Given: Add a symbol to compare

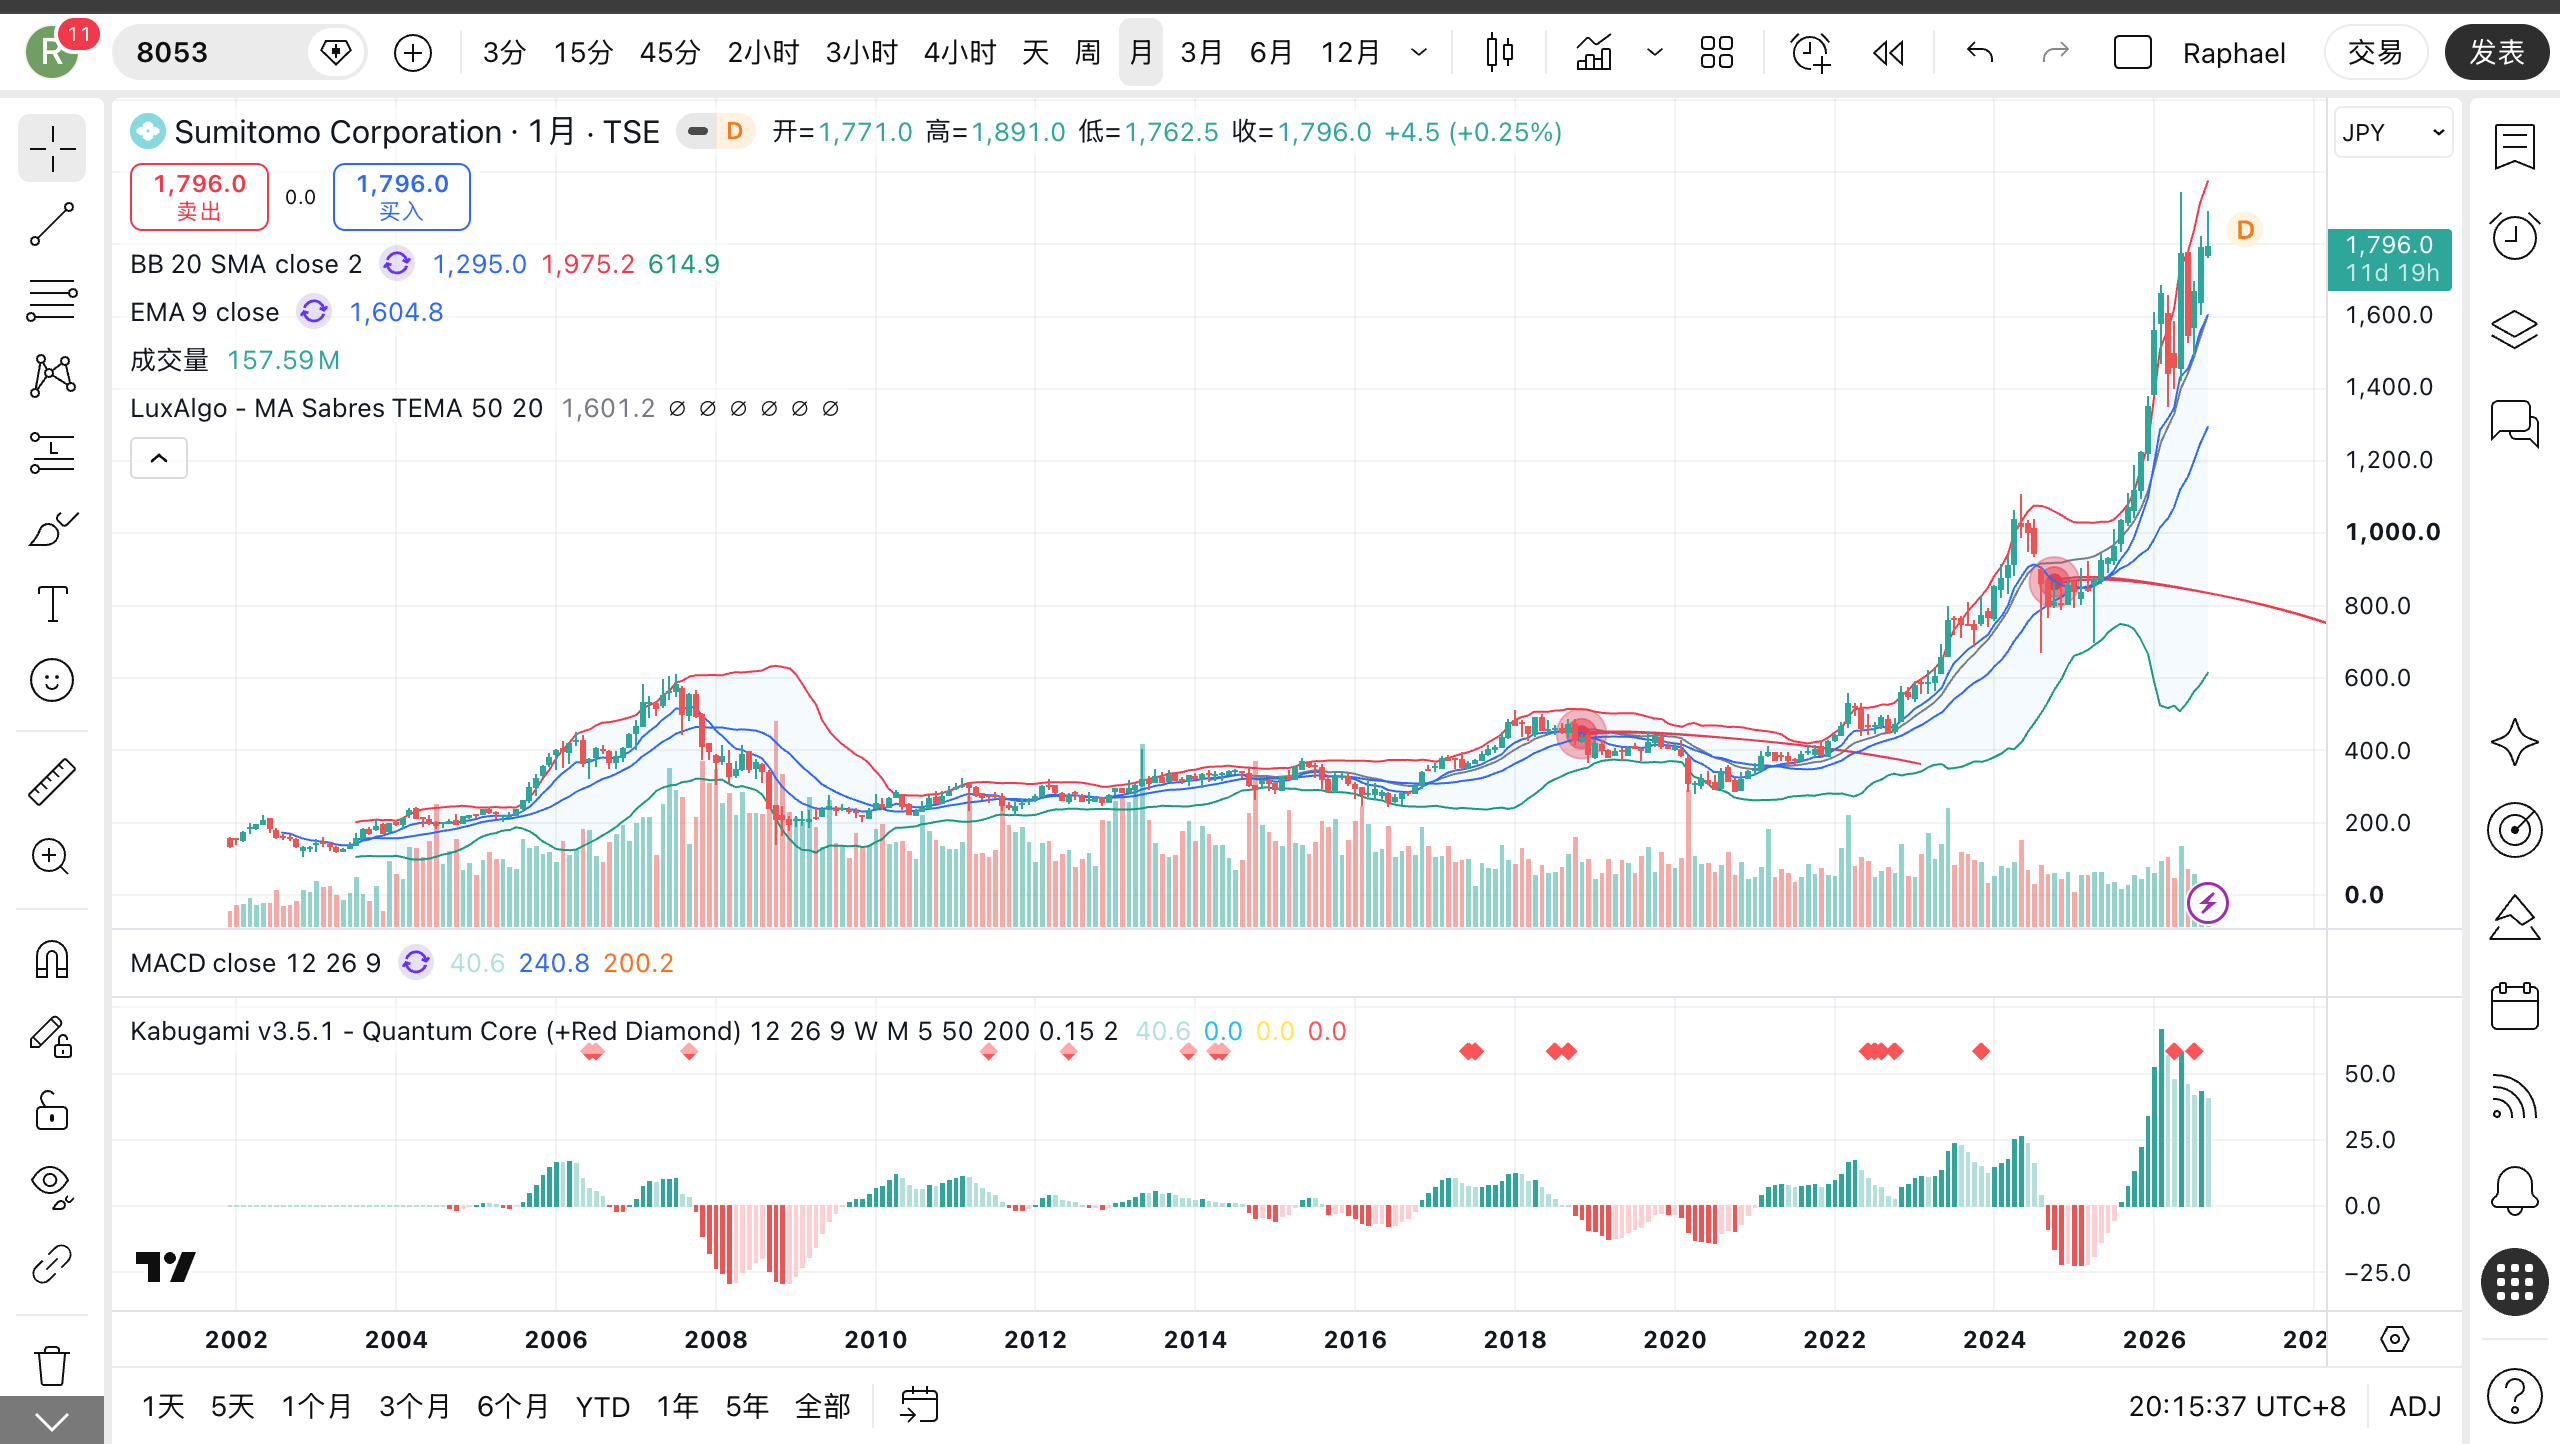Looking at the screenshot, I should click(412, 52).
